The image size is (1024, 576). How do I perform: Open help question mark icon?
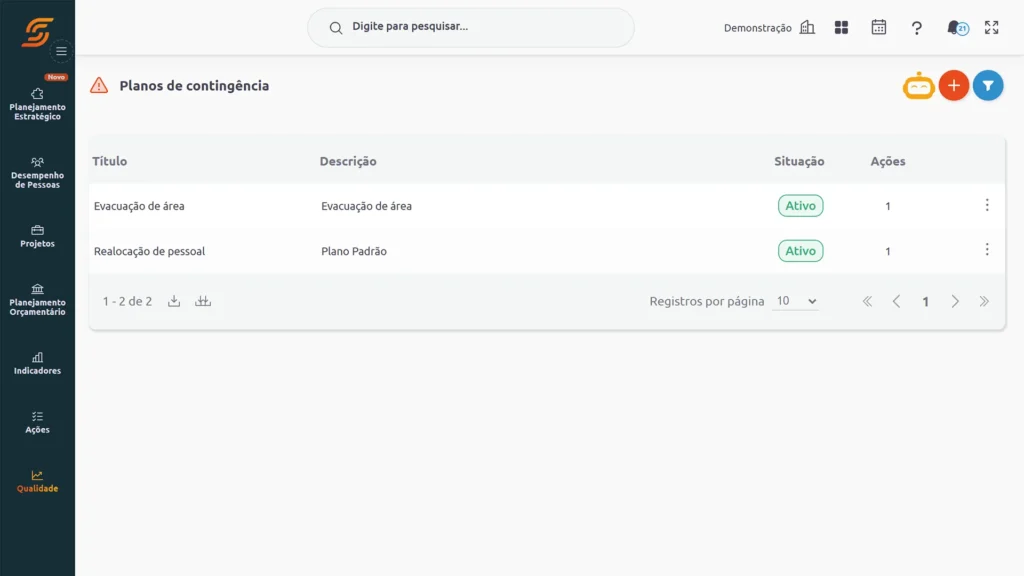tap(917, 28)
